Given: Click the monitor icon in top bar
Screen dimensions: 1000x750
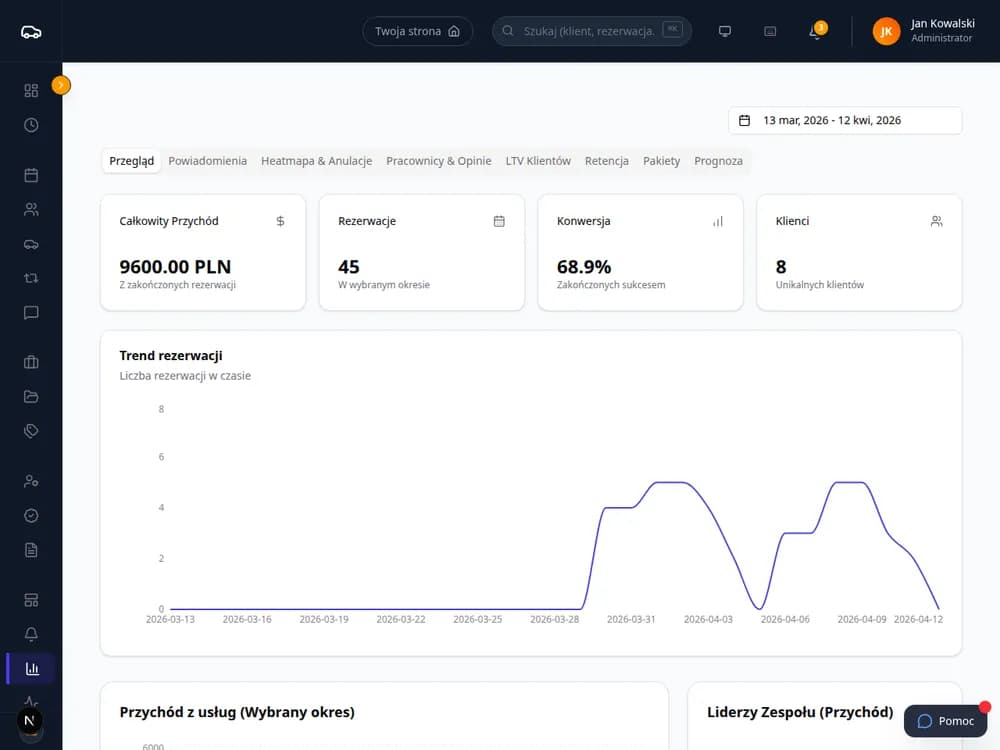Looking at the screenshot, I should click(x=724, y=31).
